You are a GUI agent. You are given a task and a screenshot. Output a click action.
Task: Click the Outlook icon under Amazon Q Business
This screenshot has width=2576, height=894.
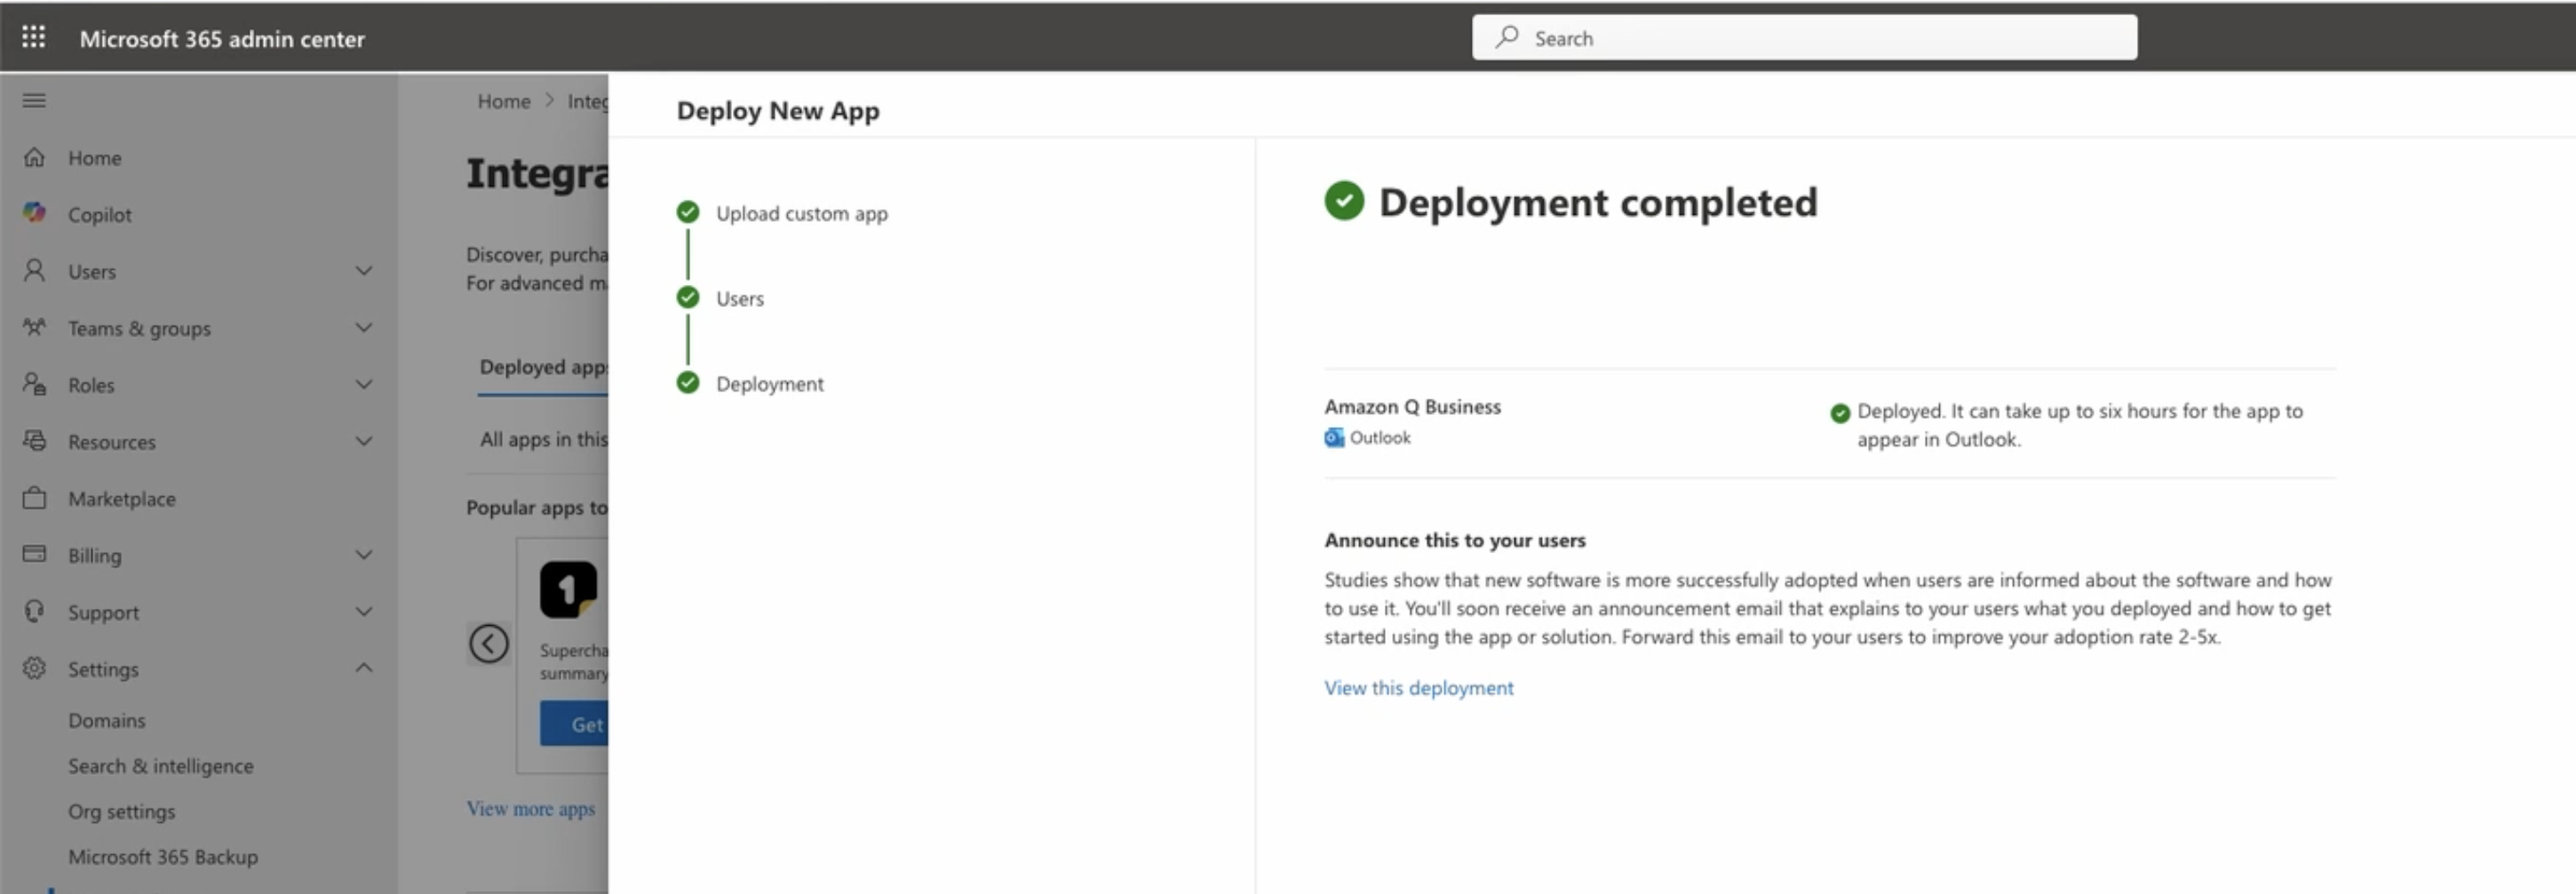[1334, 438]
